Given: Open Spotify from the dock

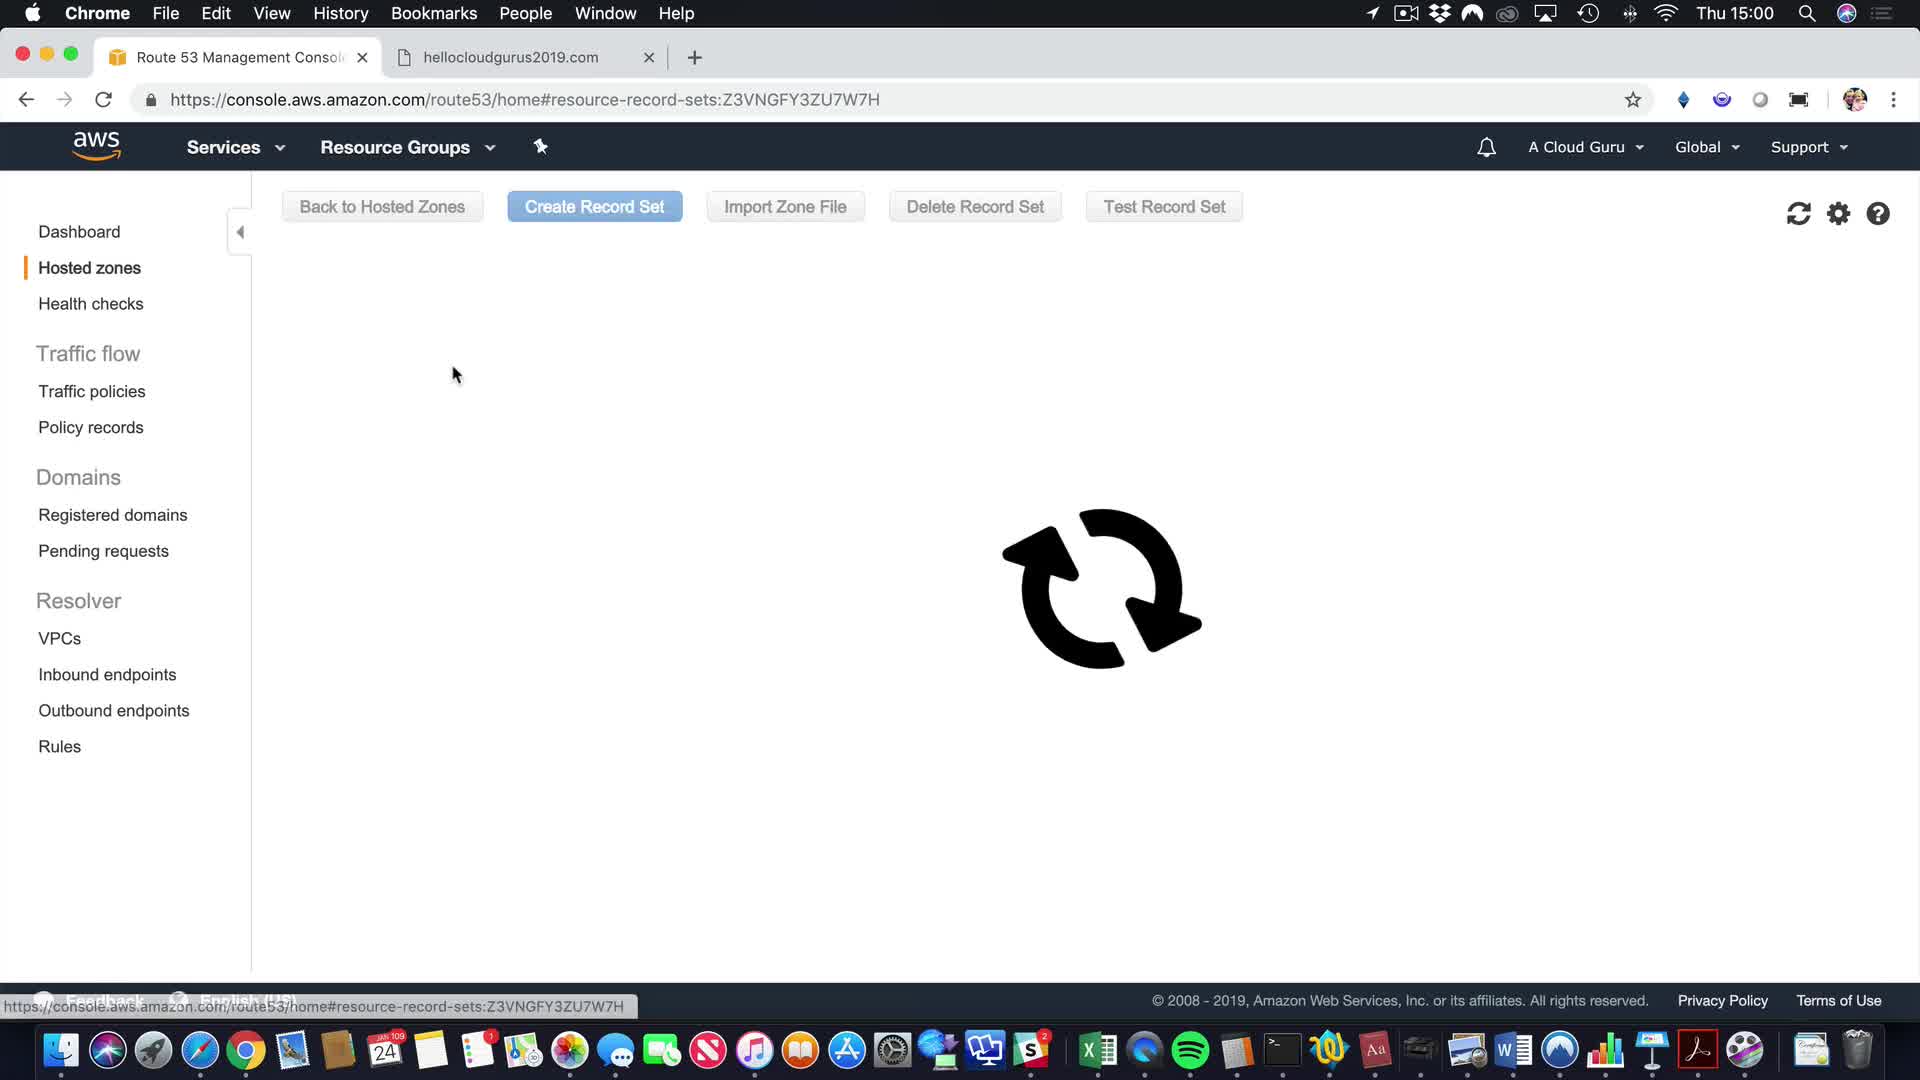Looking at the screenshot, I should coord(1190,1051).
